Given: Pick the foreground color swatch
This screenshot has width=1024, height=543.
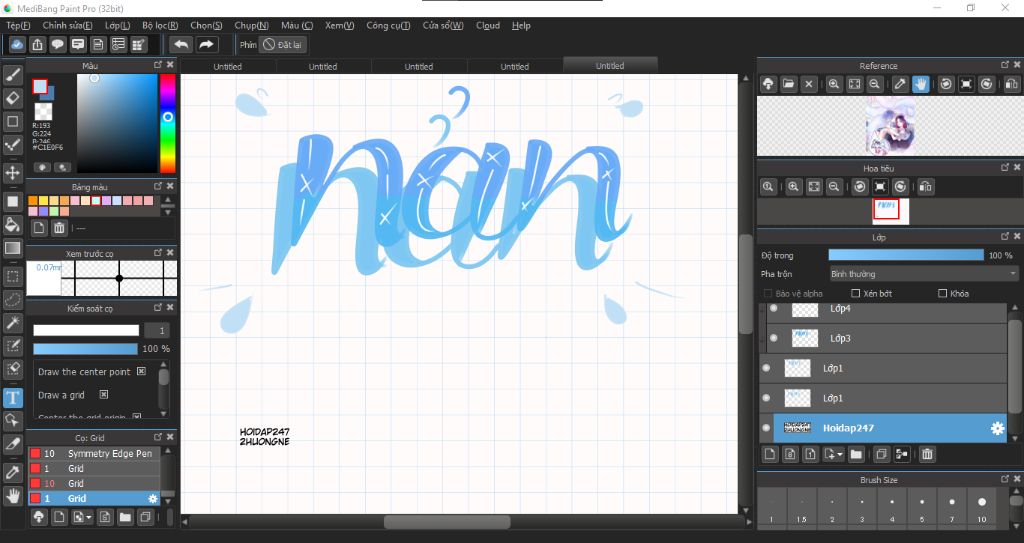Looking at the screenshot, I should click(40, 86).
